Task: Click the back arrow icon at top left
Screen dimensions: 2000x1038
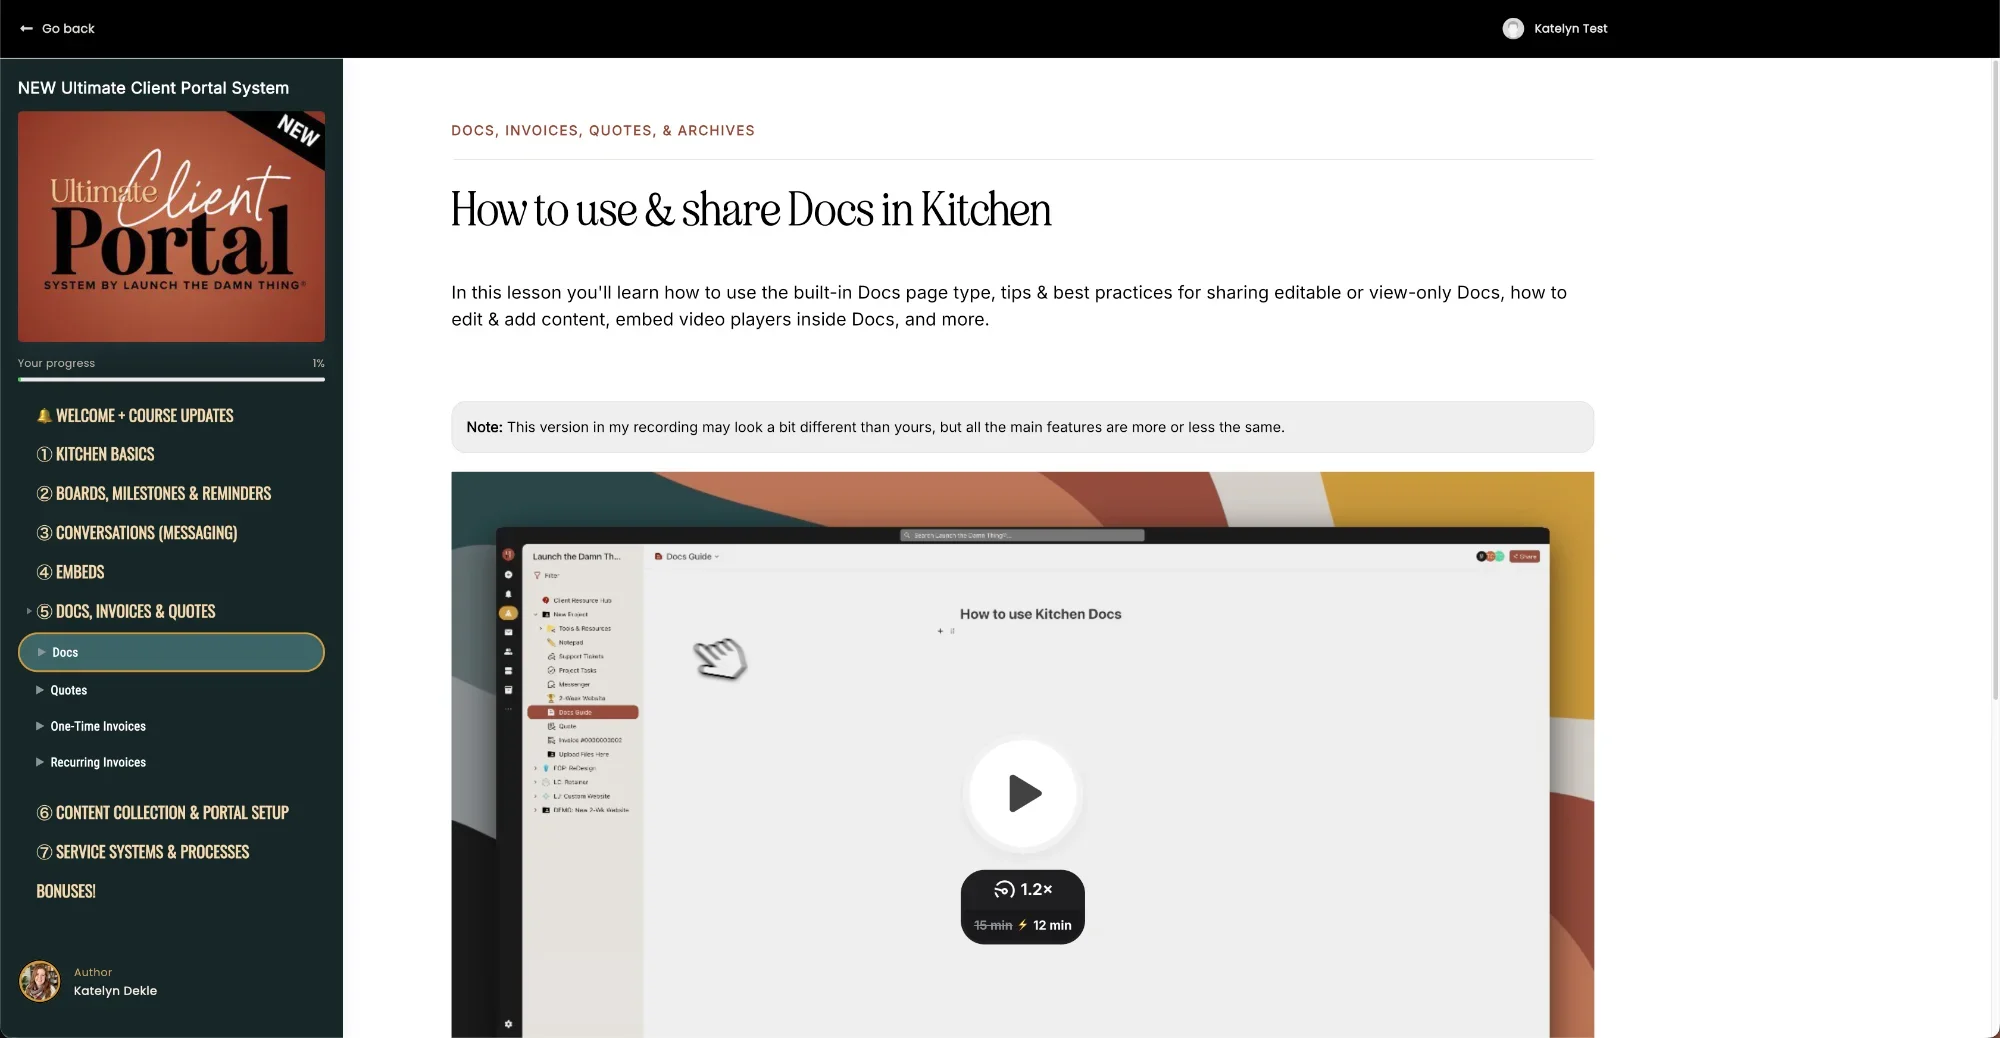Action: [25, 28]
